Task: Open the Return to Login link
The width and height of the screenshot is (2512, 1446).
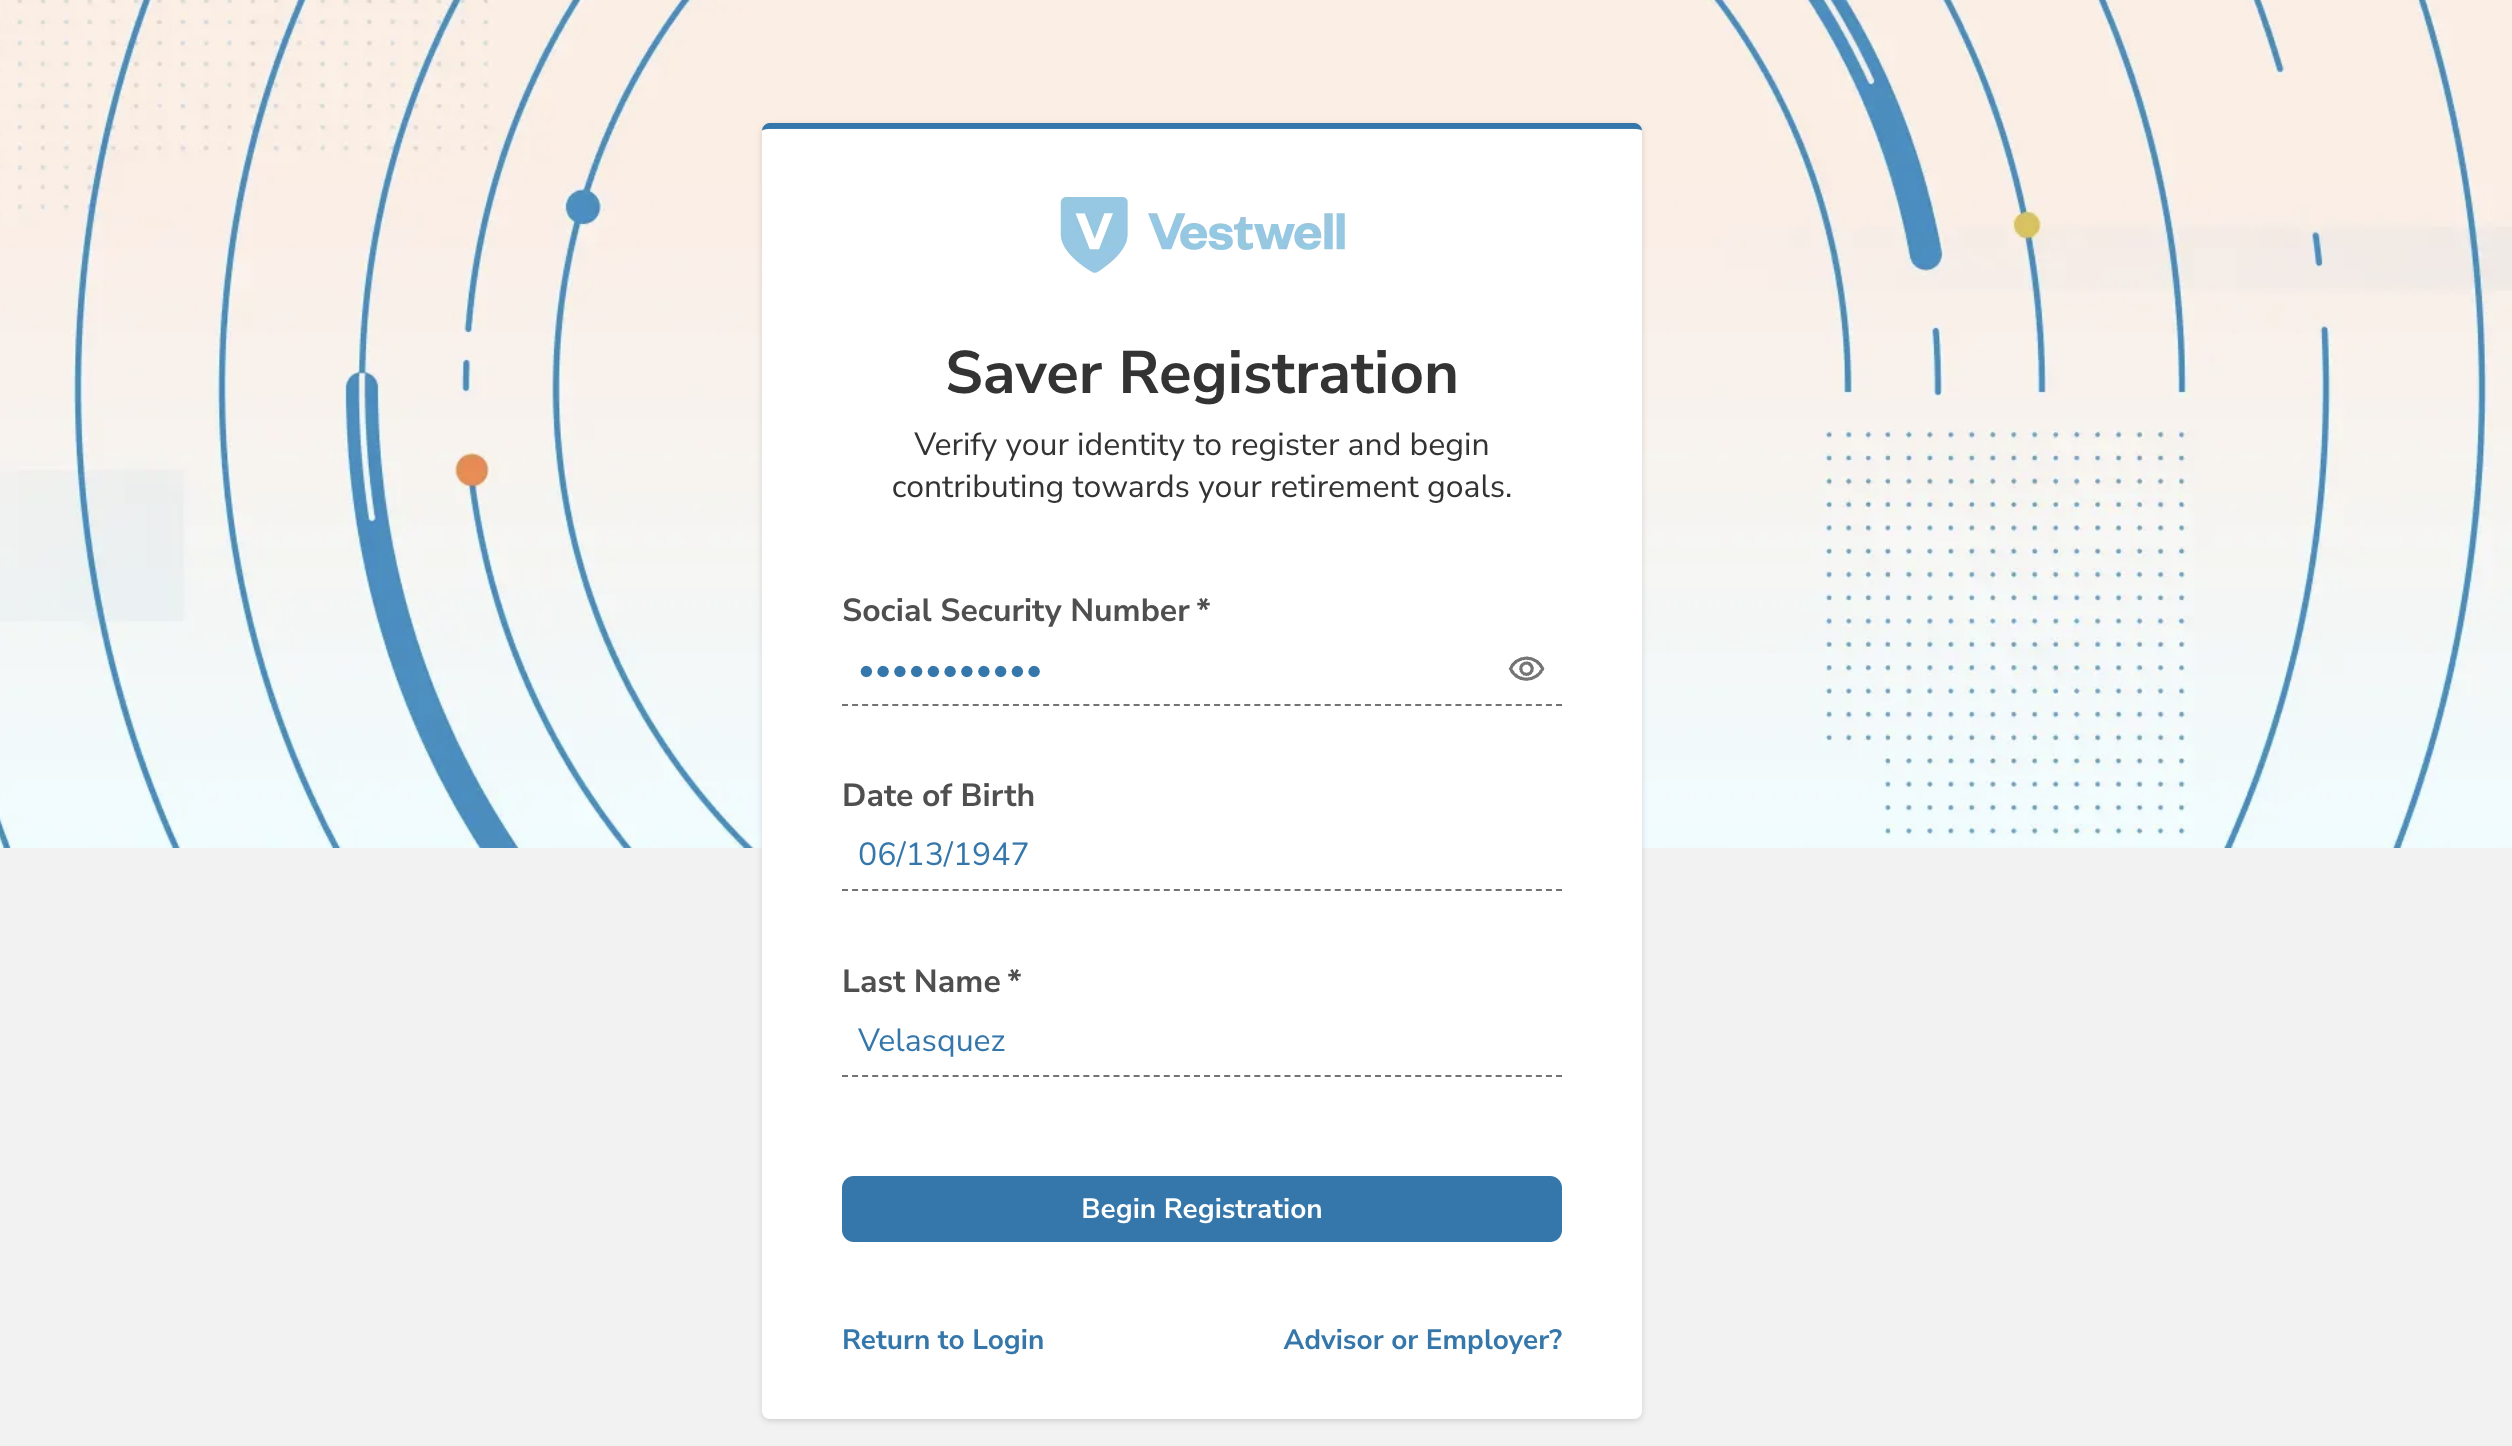Action: 942,1339
